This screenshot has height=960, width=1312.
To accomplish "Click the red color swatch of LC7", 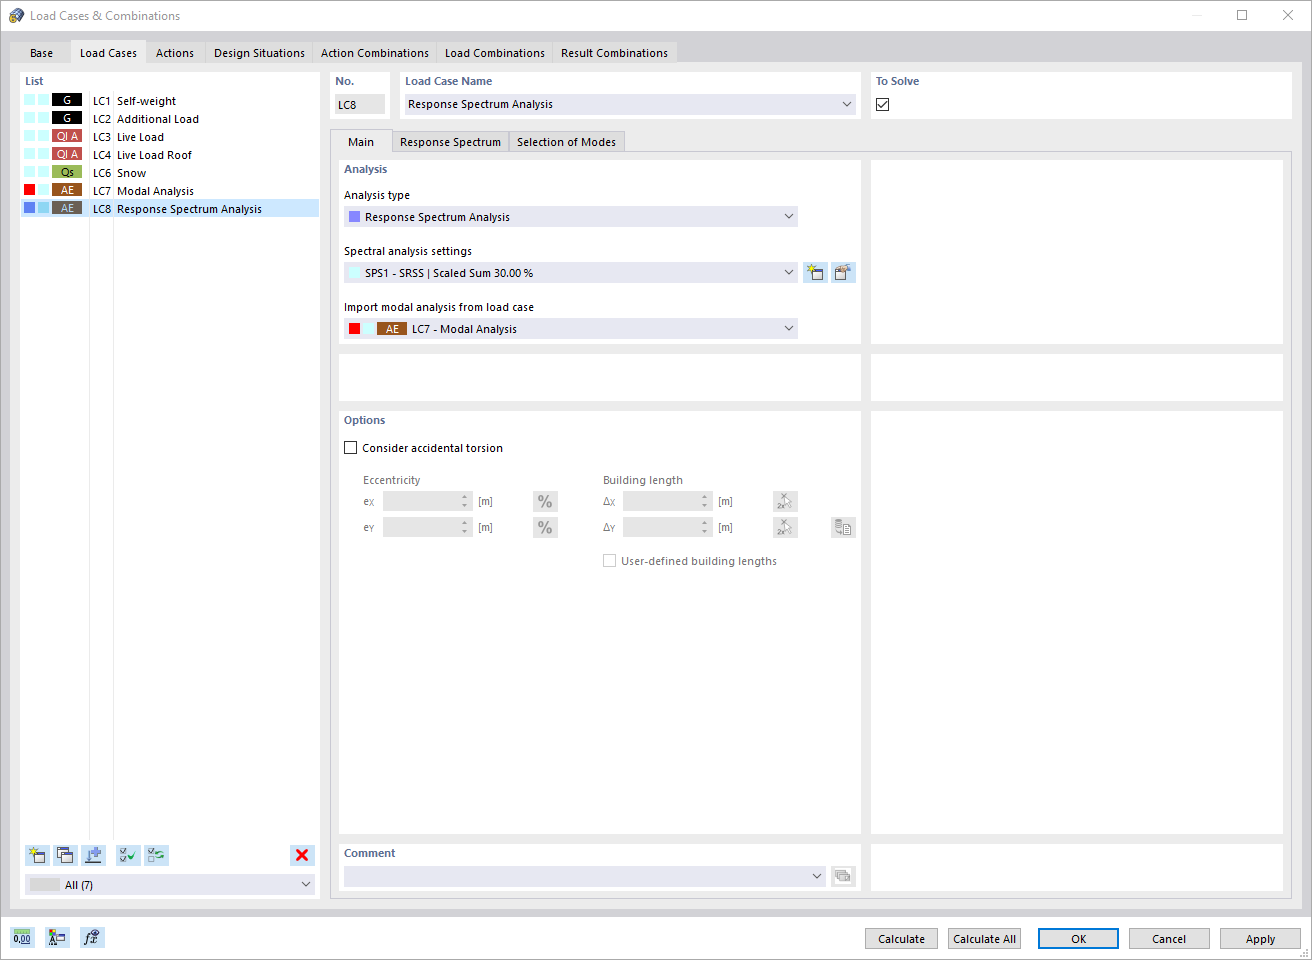I will (x=30, y=190).
